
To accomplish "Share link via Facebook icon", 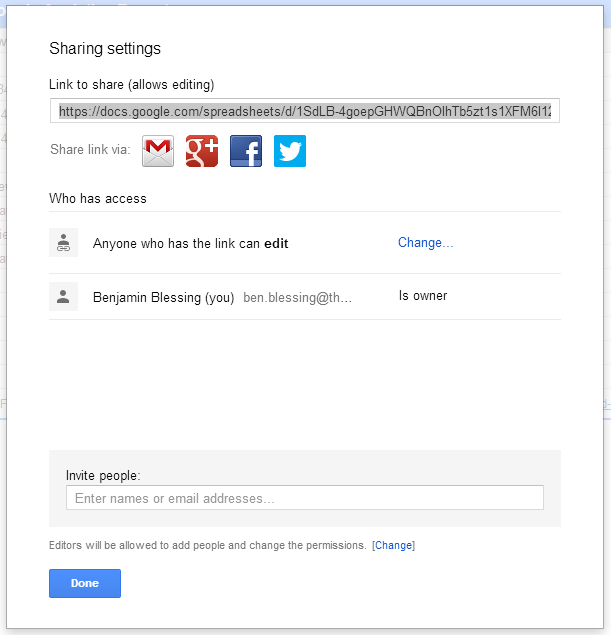I will 246,151.
